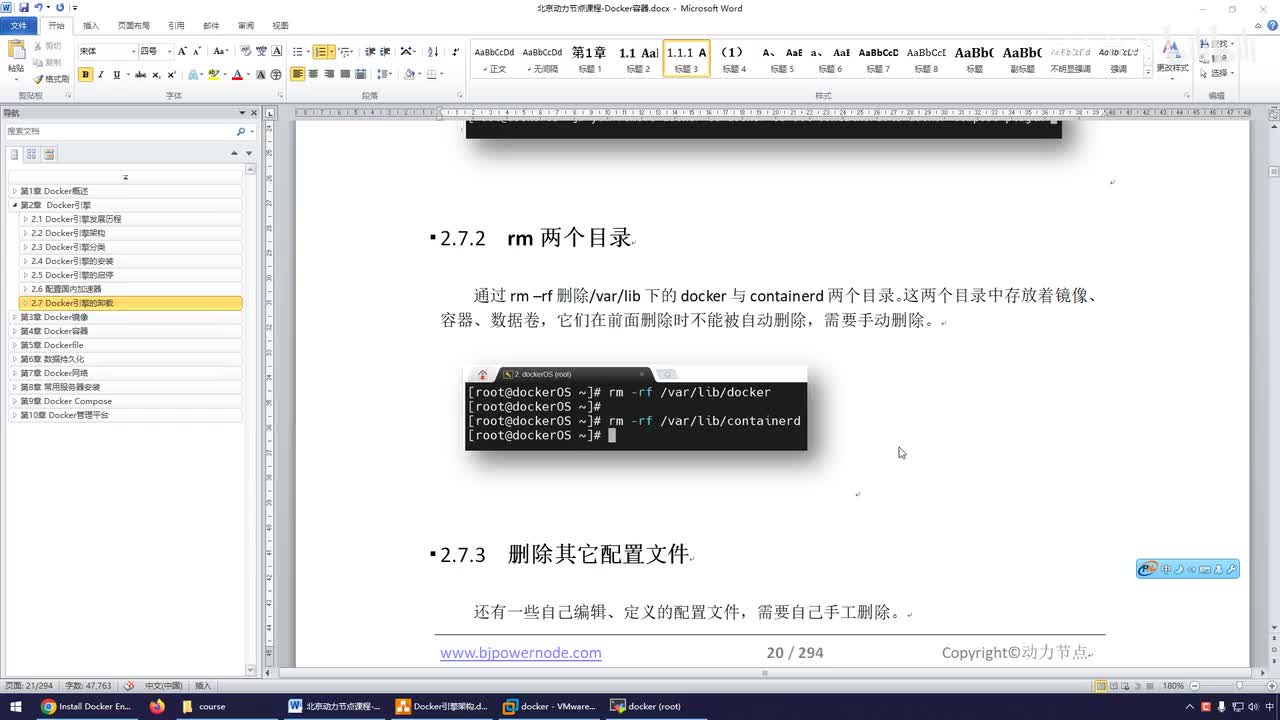Click the www.bjpowernode.com footer link
Image resolution: width=1280 pixels, height=720 pixels.
(x=521, y=653)
